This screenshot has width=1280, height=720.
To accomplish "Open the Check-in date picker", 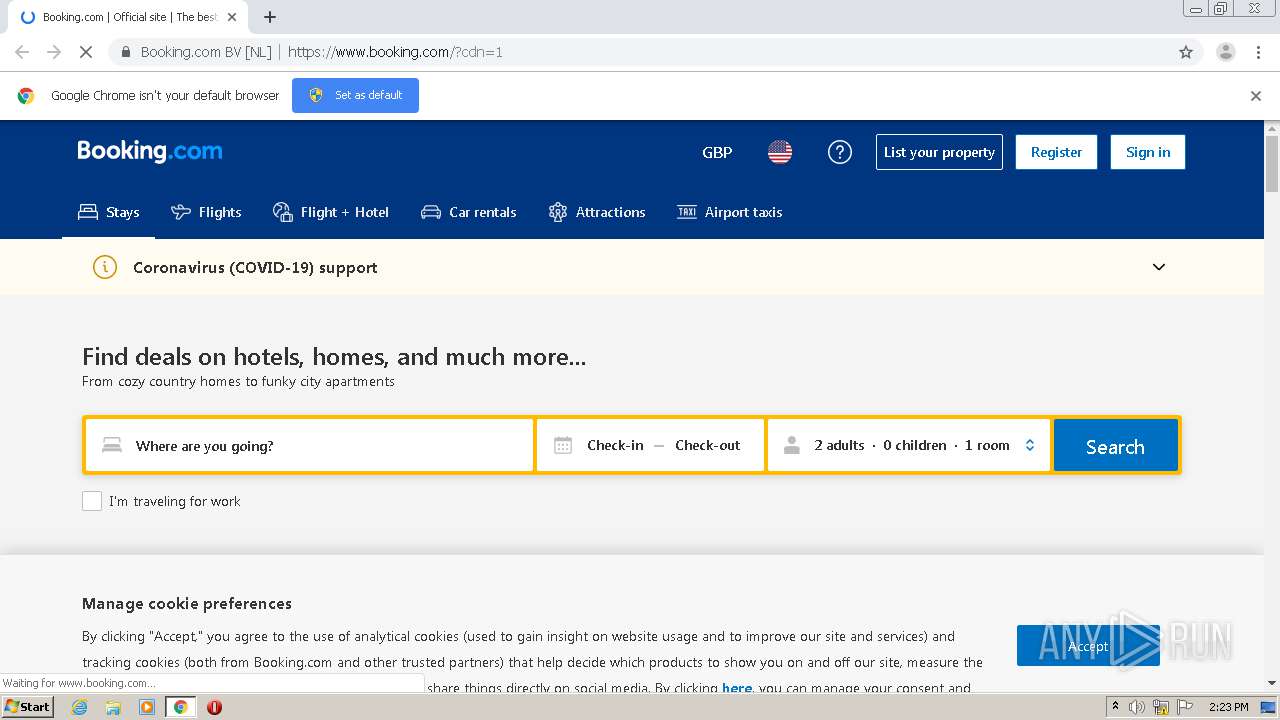I will 615,446.
